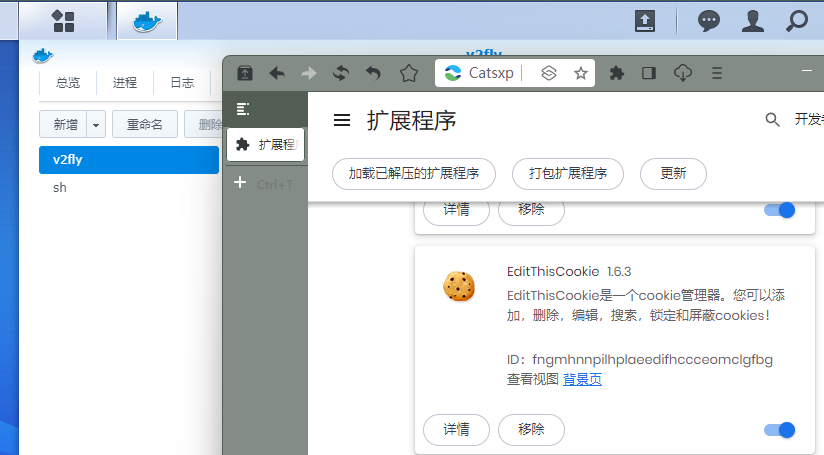Switch to the 日志 tab in Docker
824x455 pixels.
(182, 82)
